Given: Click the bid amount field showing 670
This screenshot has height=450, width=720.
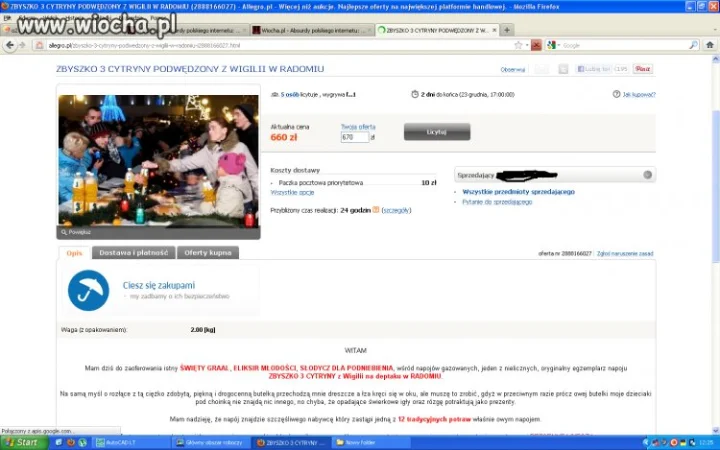Looking at the screenshot, I should [354, 137].
